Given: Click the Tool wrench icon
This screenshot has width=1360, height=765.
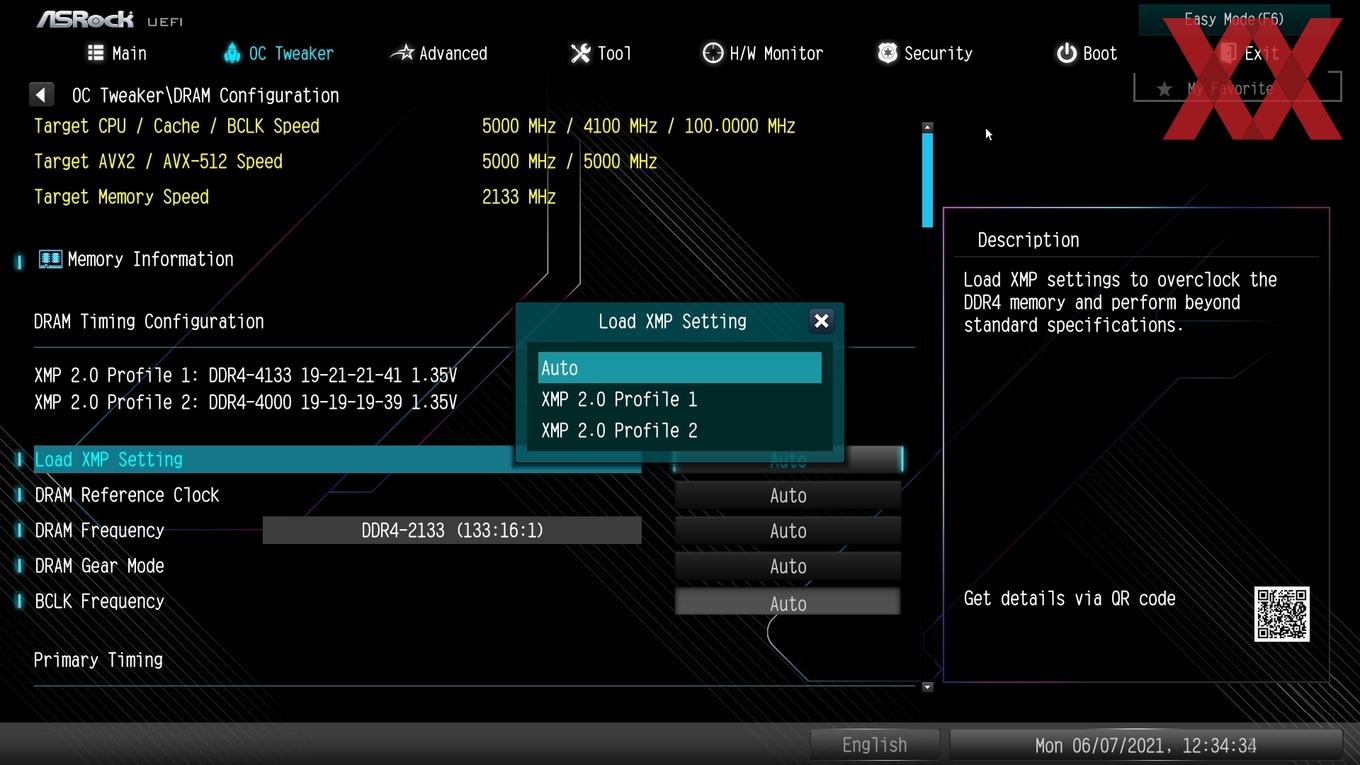Looking at the screenshot, I should [x=580, y=53].
